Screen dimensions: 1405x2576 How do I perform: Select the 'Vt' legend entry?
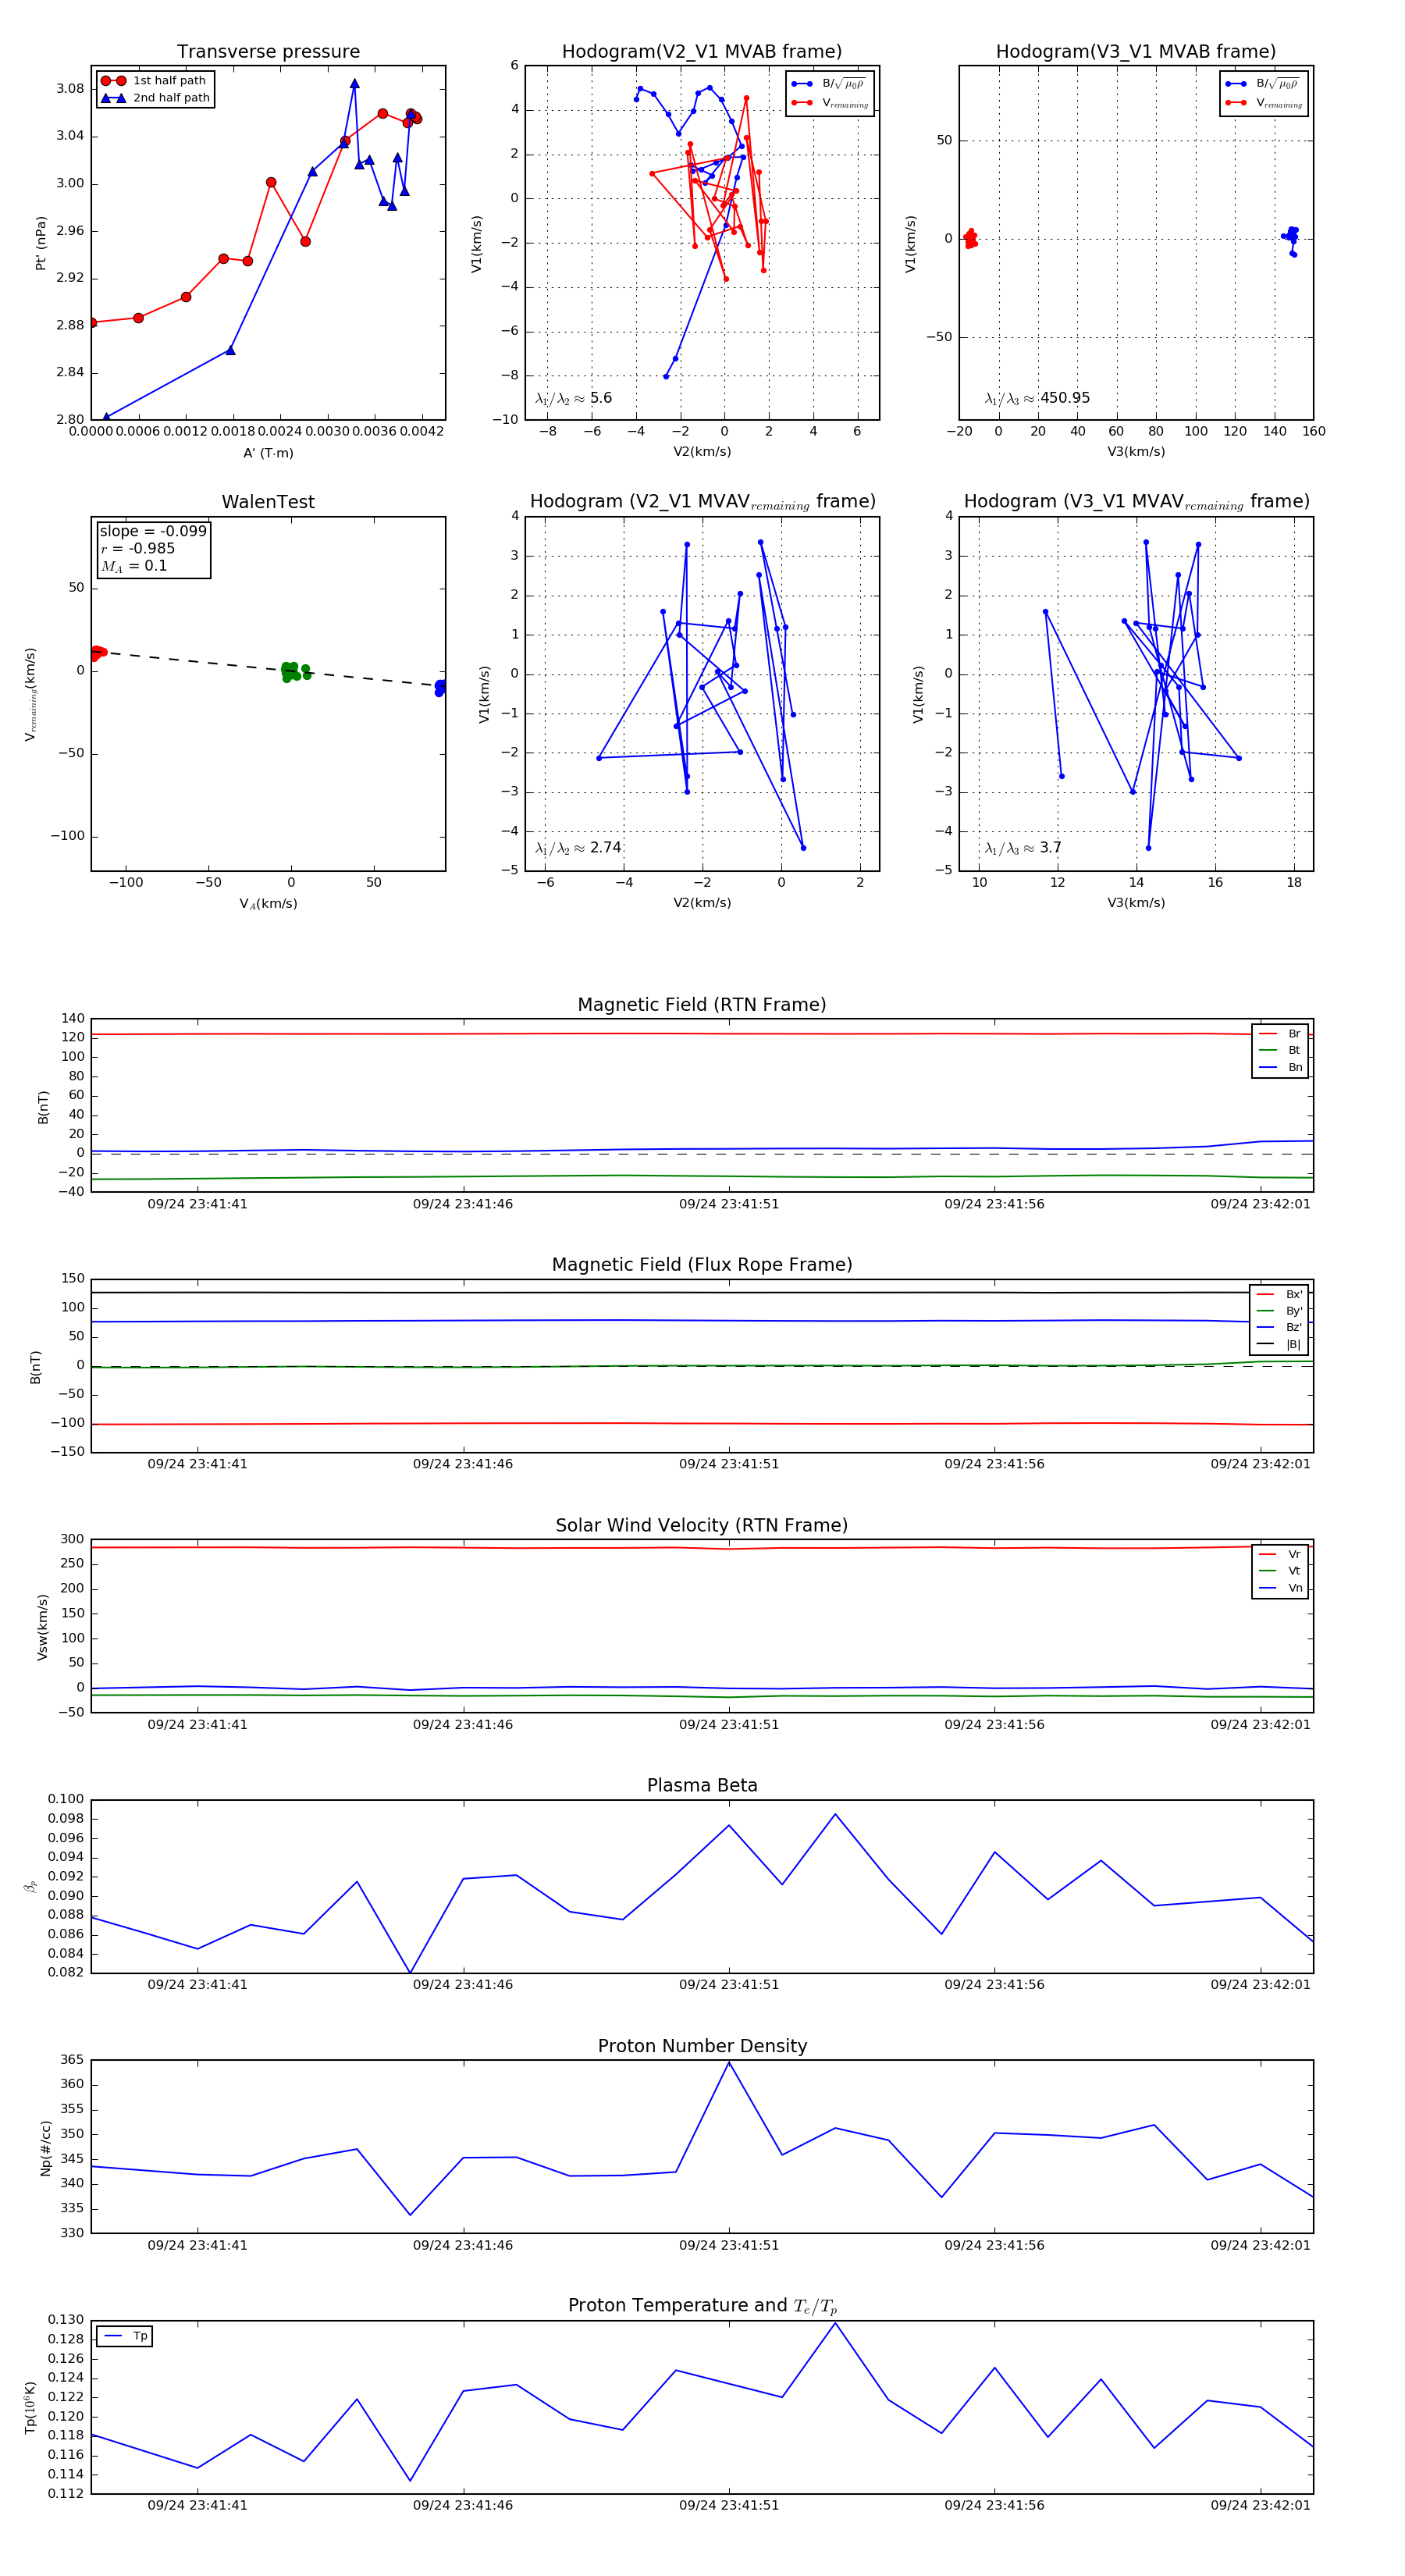point(1281,1571)
